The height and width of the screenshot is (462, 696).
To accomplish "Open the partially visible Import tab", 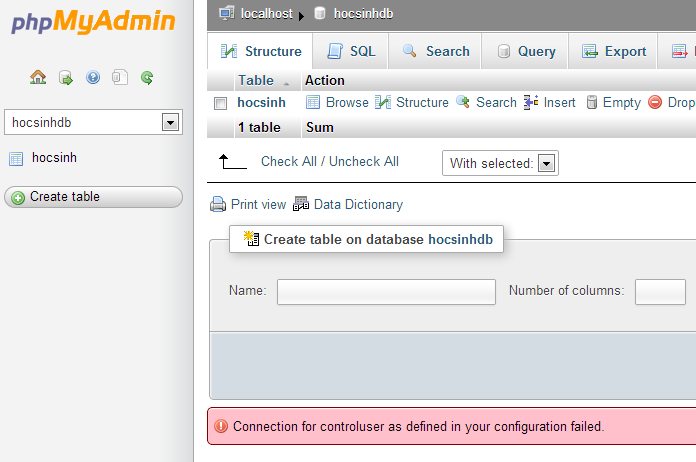I will pyautogui.click(x=677, y=51).
